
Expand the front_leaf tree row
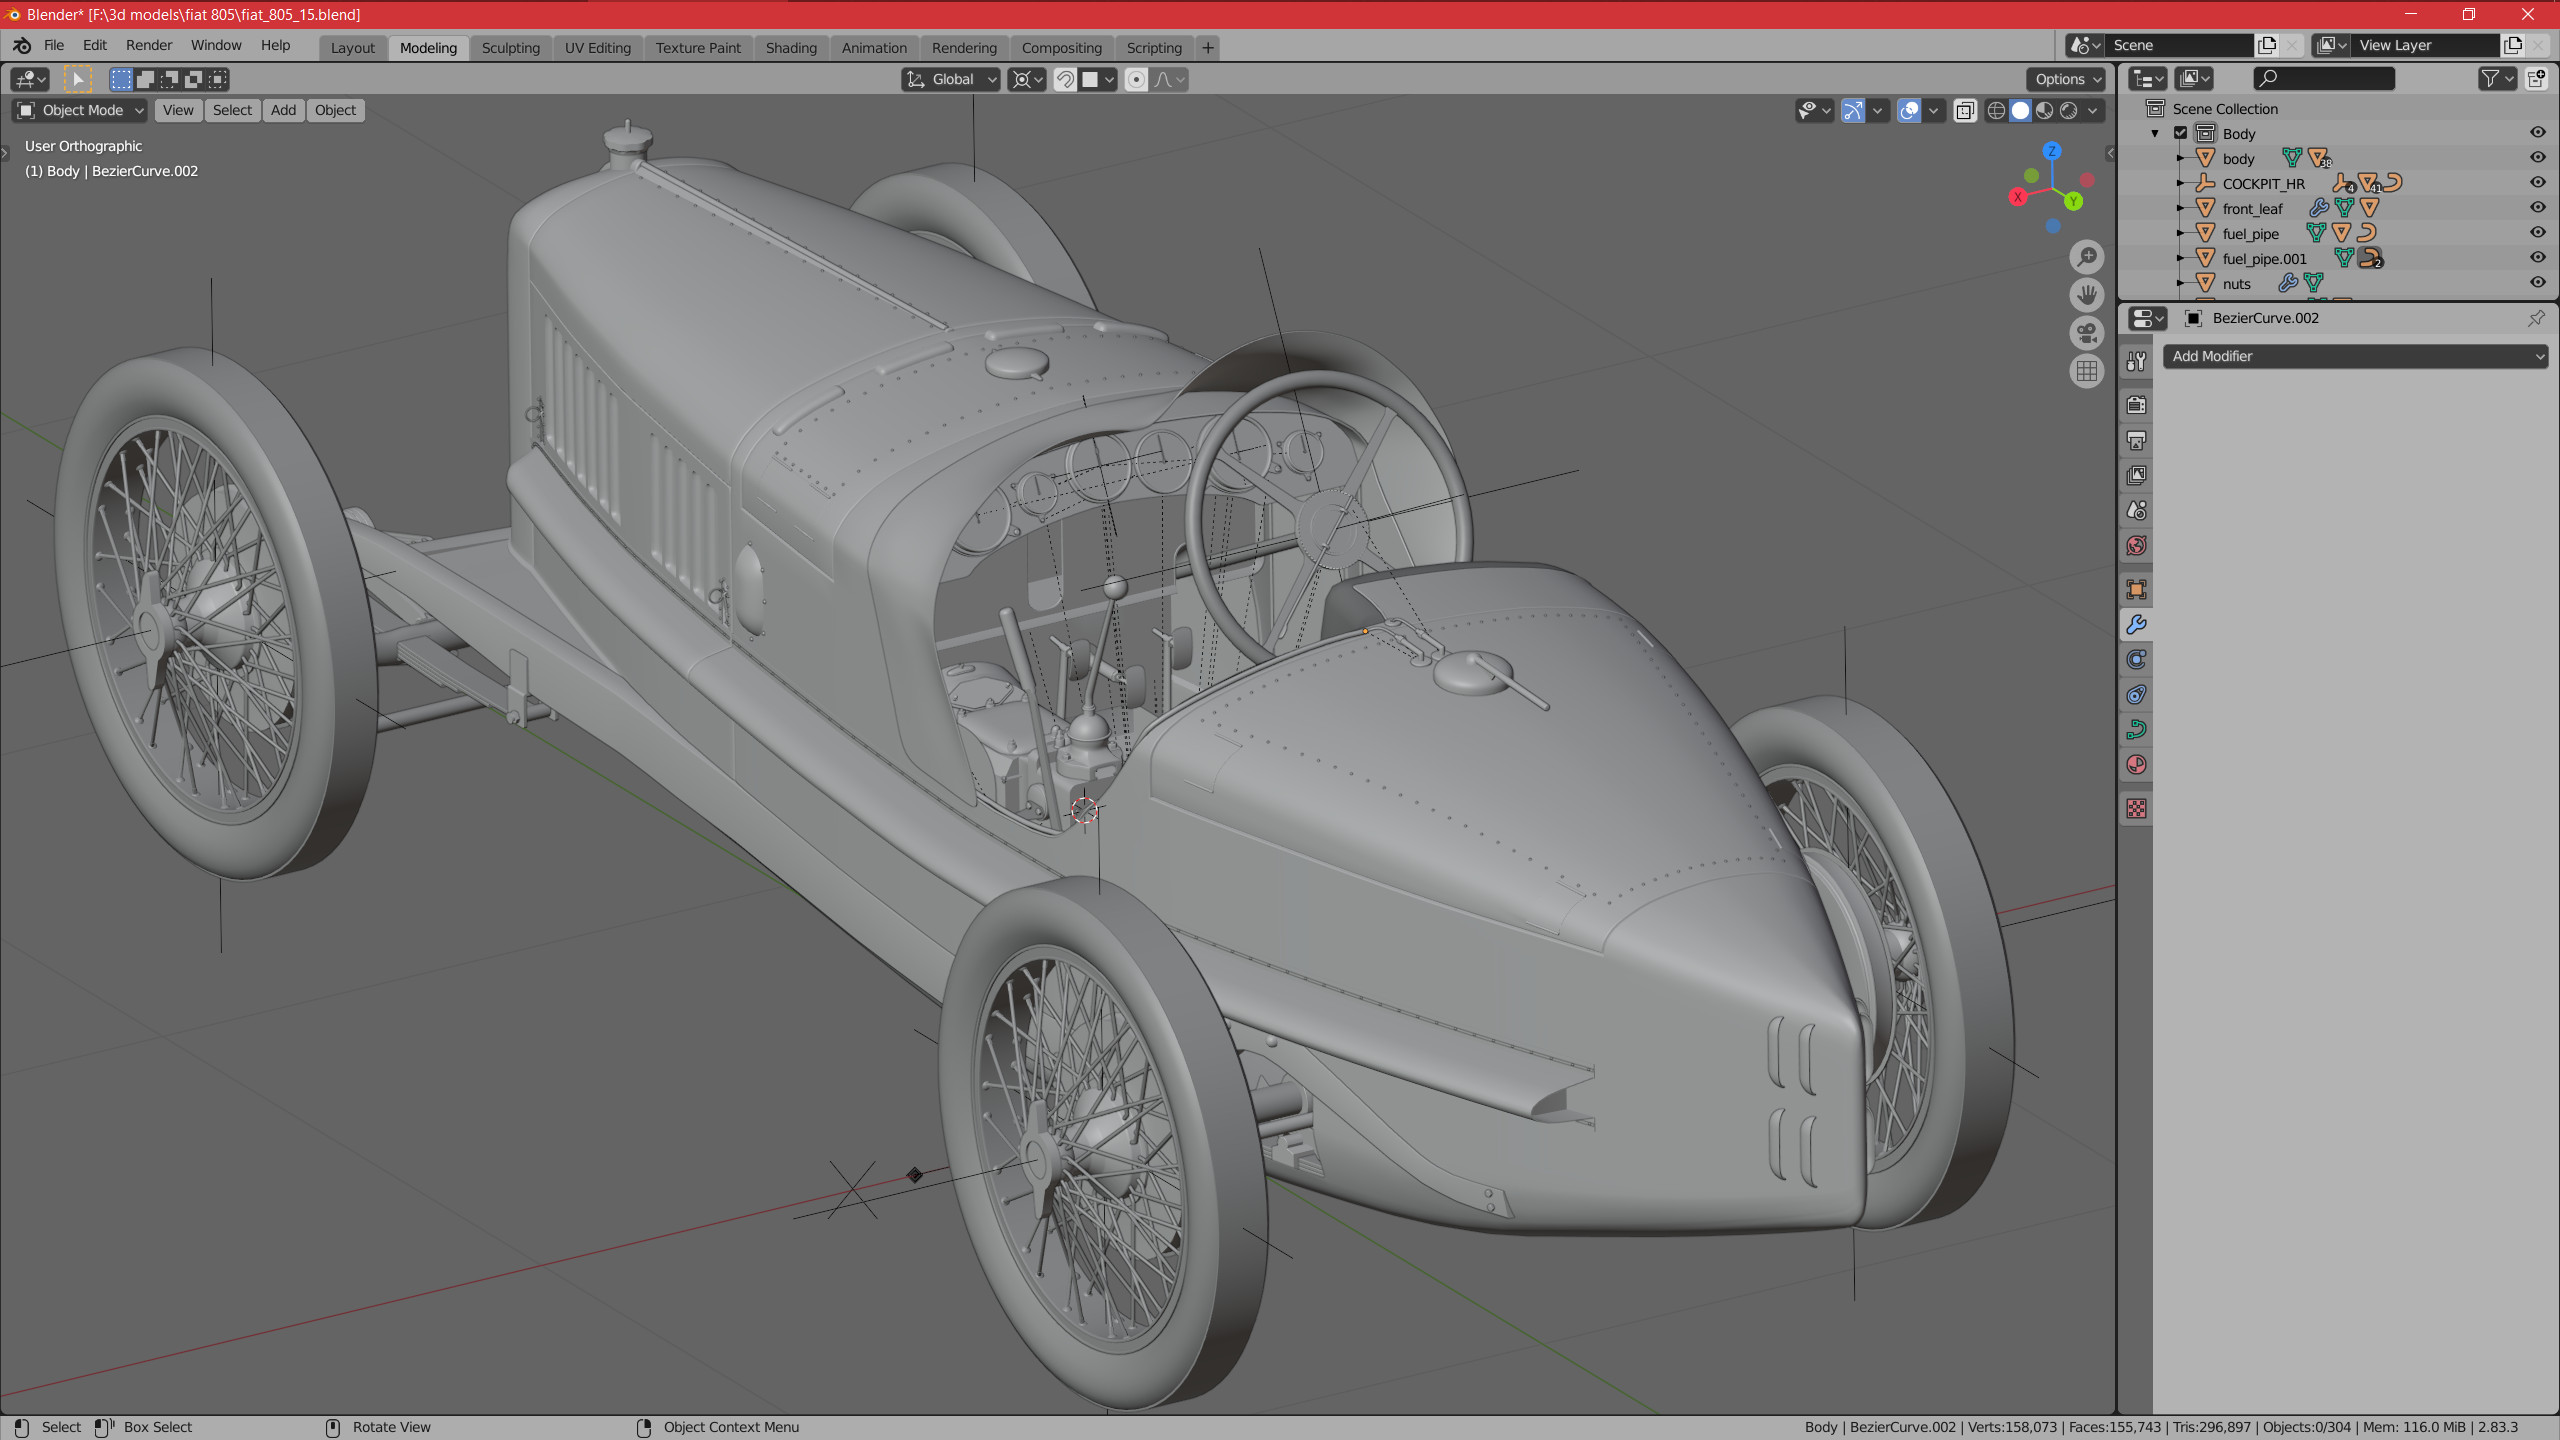tap(2180, 208)
